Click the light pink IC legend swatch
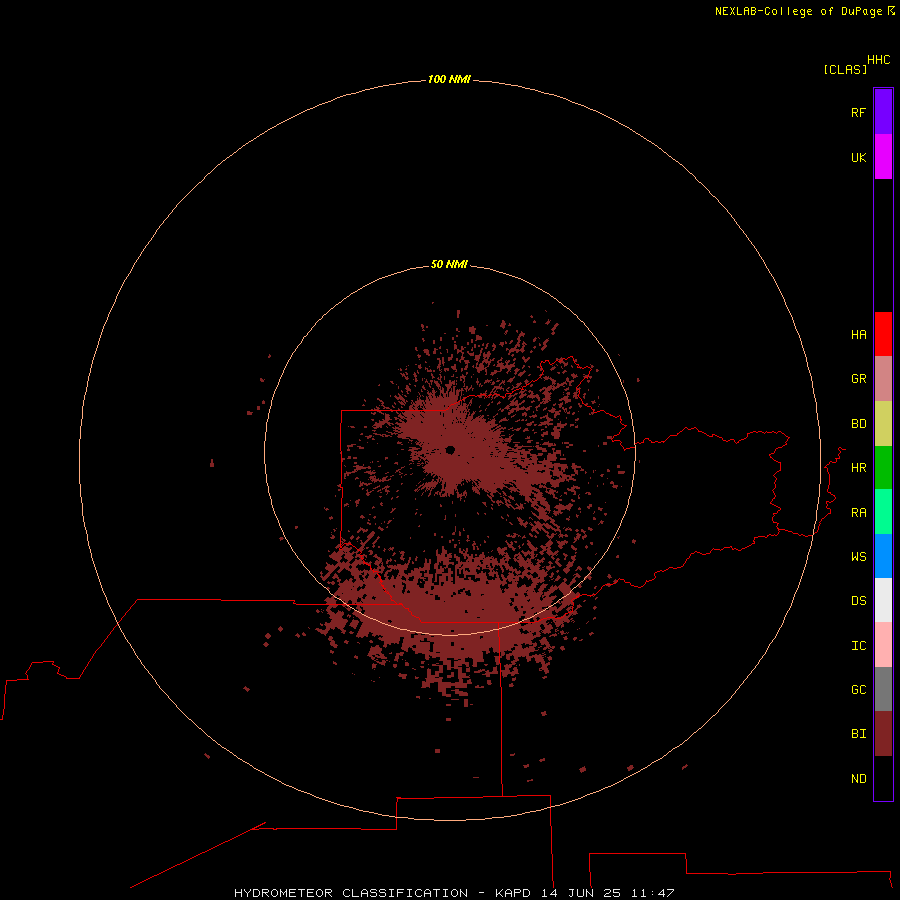This screenshot has height=900, width=900. pos(883,645)
